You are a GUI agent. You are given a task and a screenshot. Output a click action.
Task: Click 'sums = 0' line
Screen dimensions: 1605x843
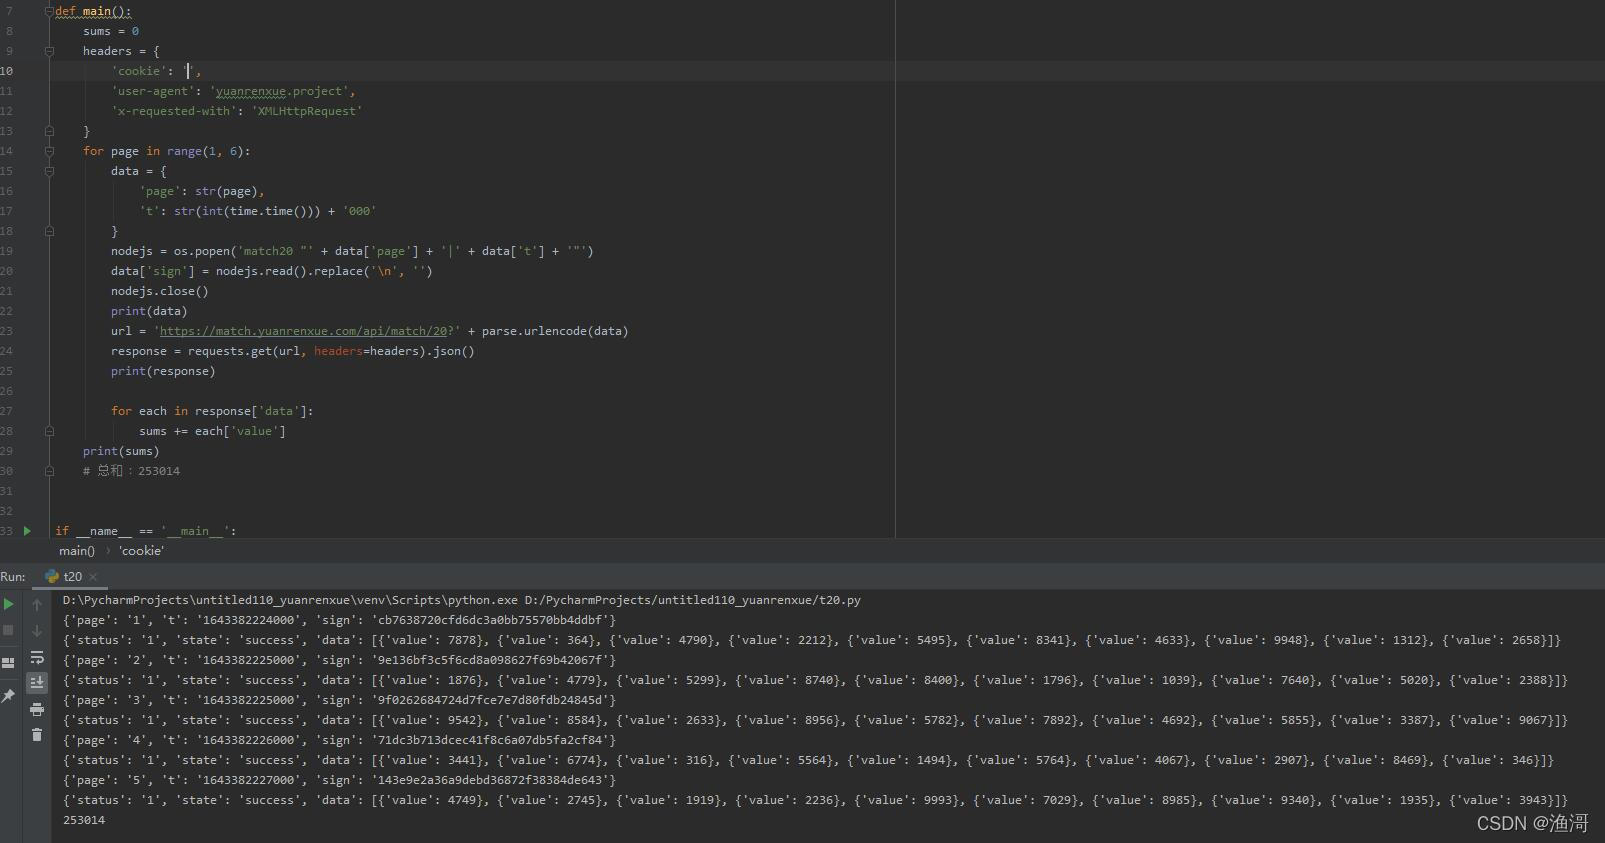(x=111, y=31)
